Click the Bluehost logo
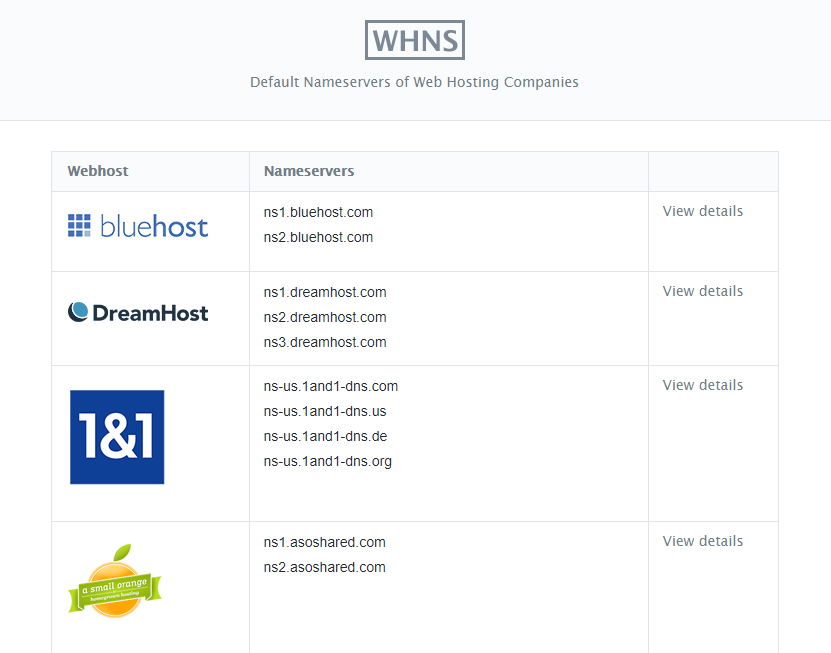 pos(137,225)
